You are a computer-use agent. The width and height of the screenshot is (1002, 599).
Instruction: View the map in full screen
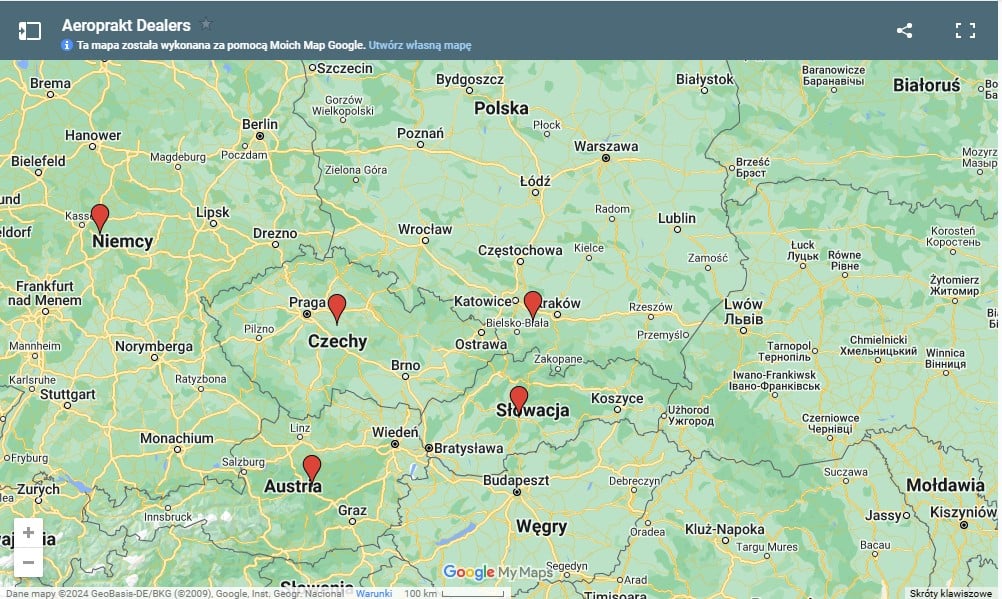(965, 30)
